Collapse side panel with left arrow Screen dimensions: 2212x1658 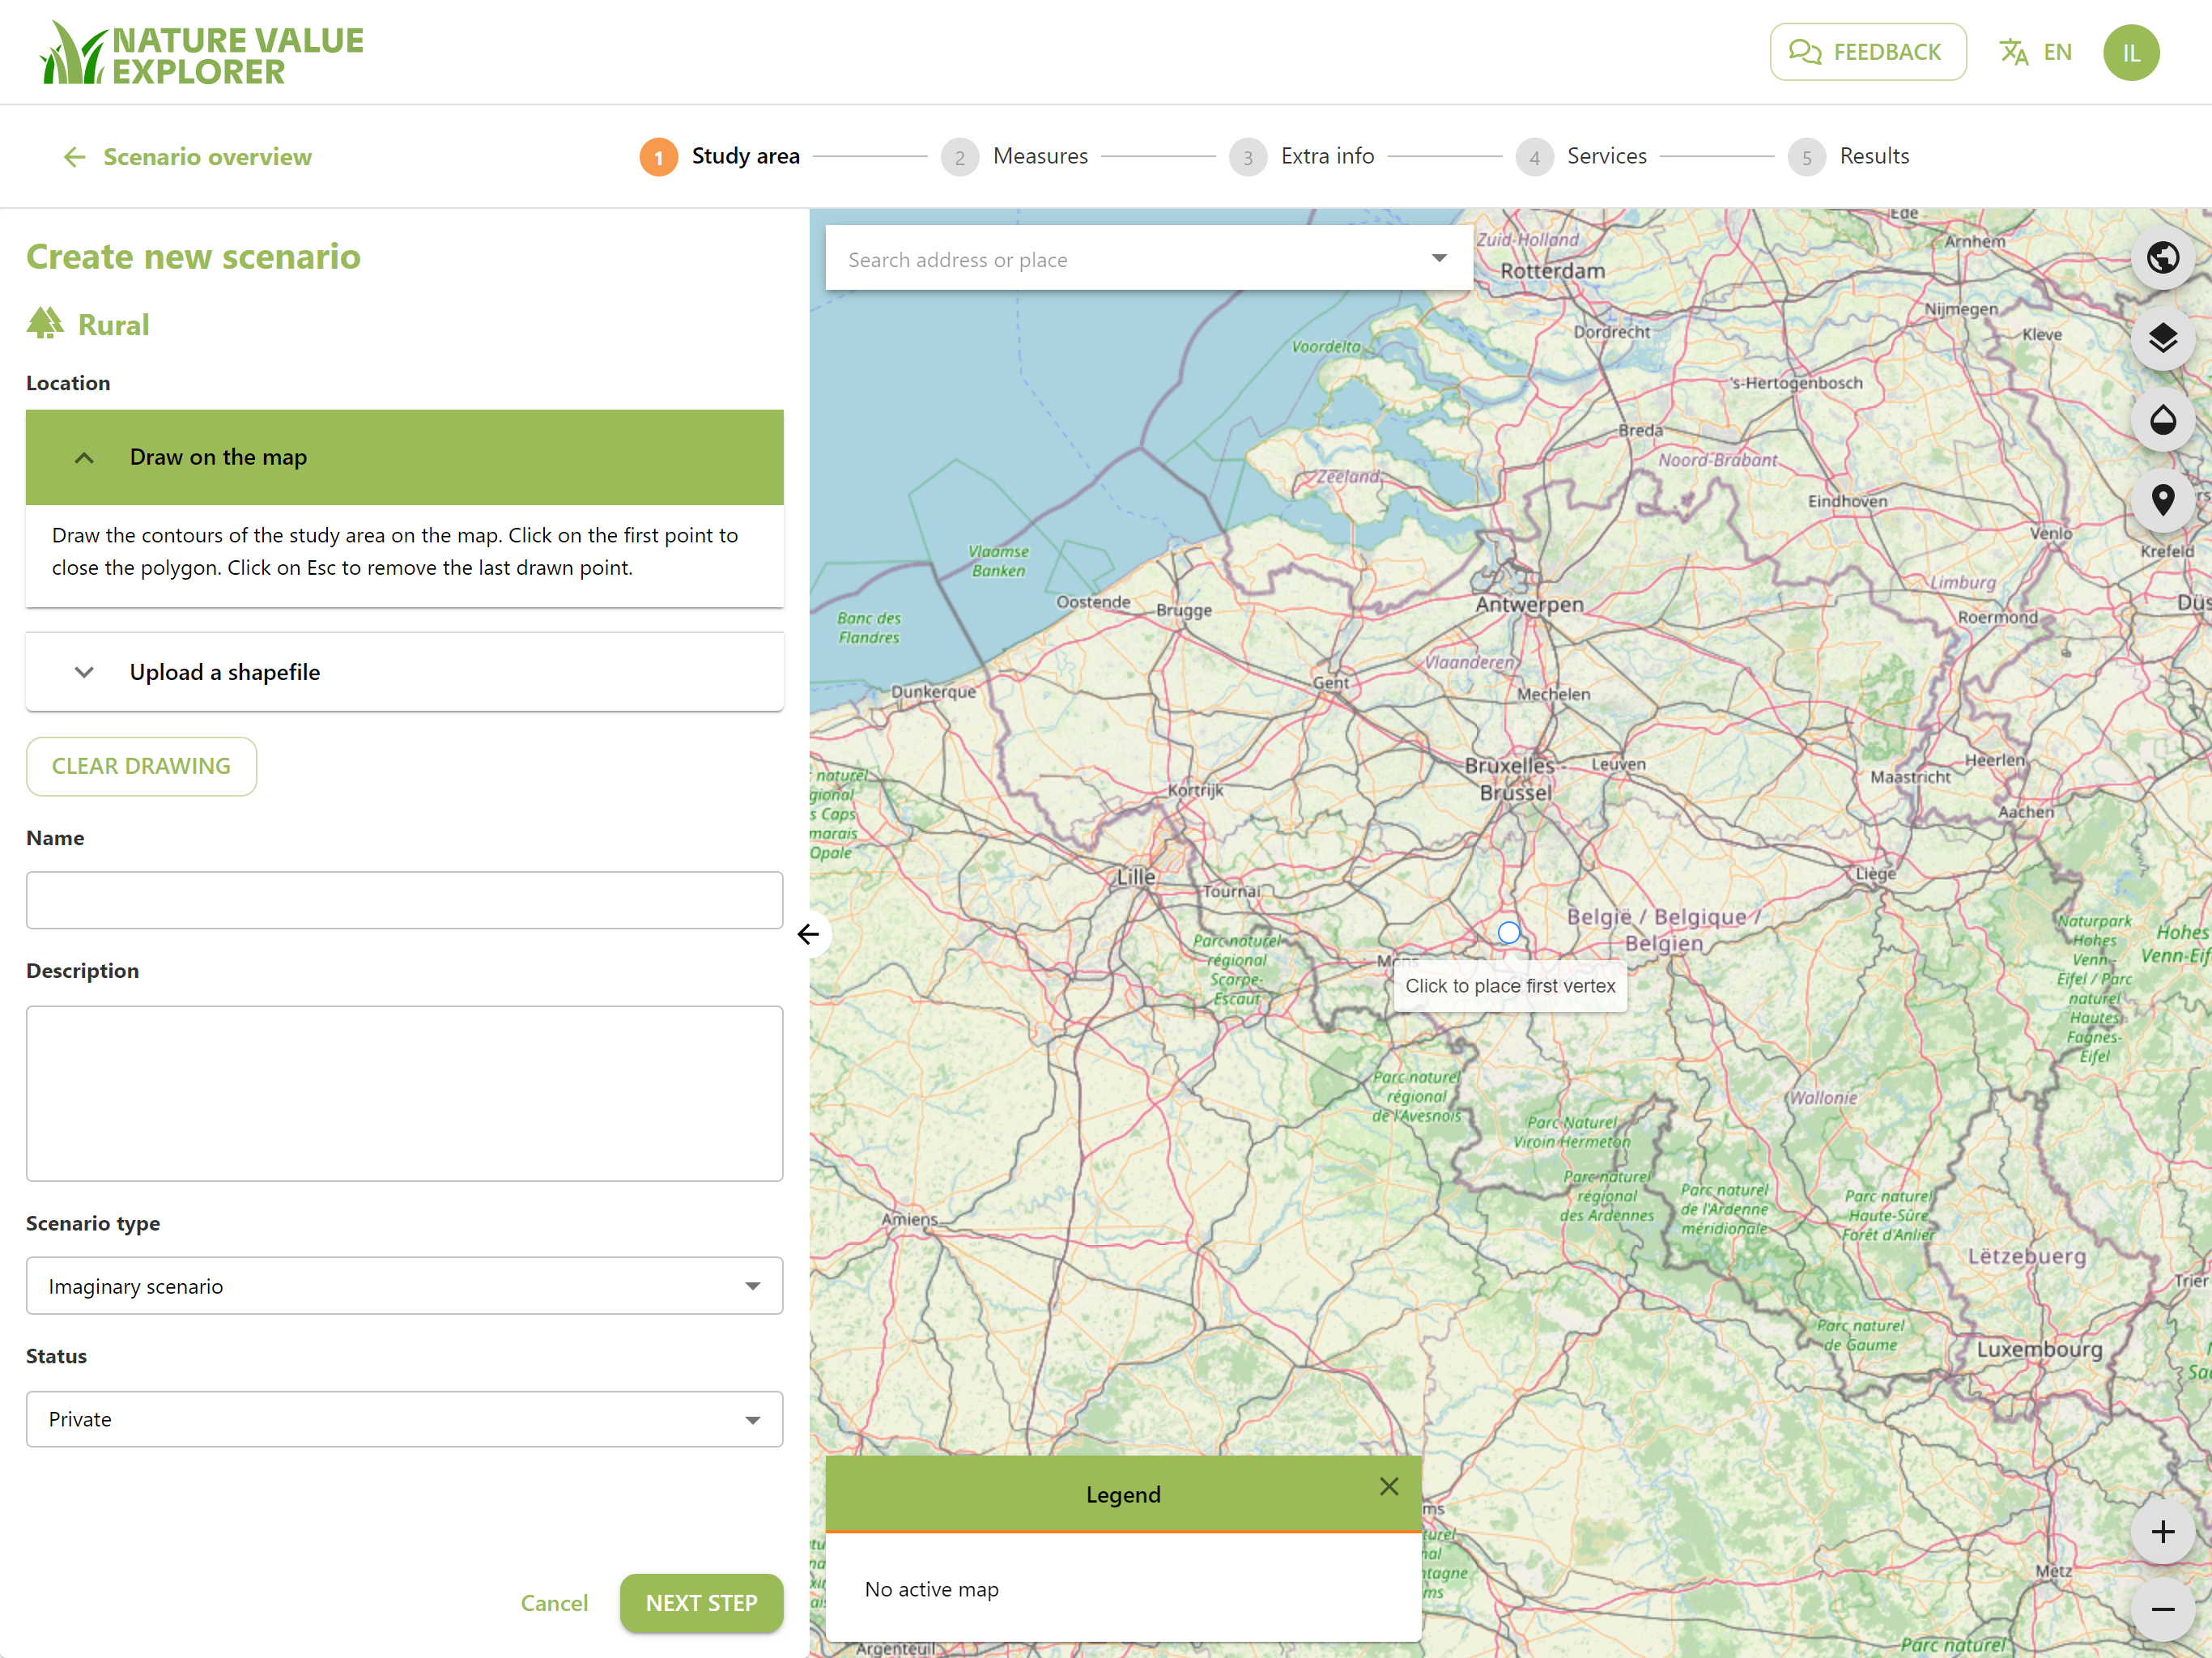(x=809, y=934)
